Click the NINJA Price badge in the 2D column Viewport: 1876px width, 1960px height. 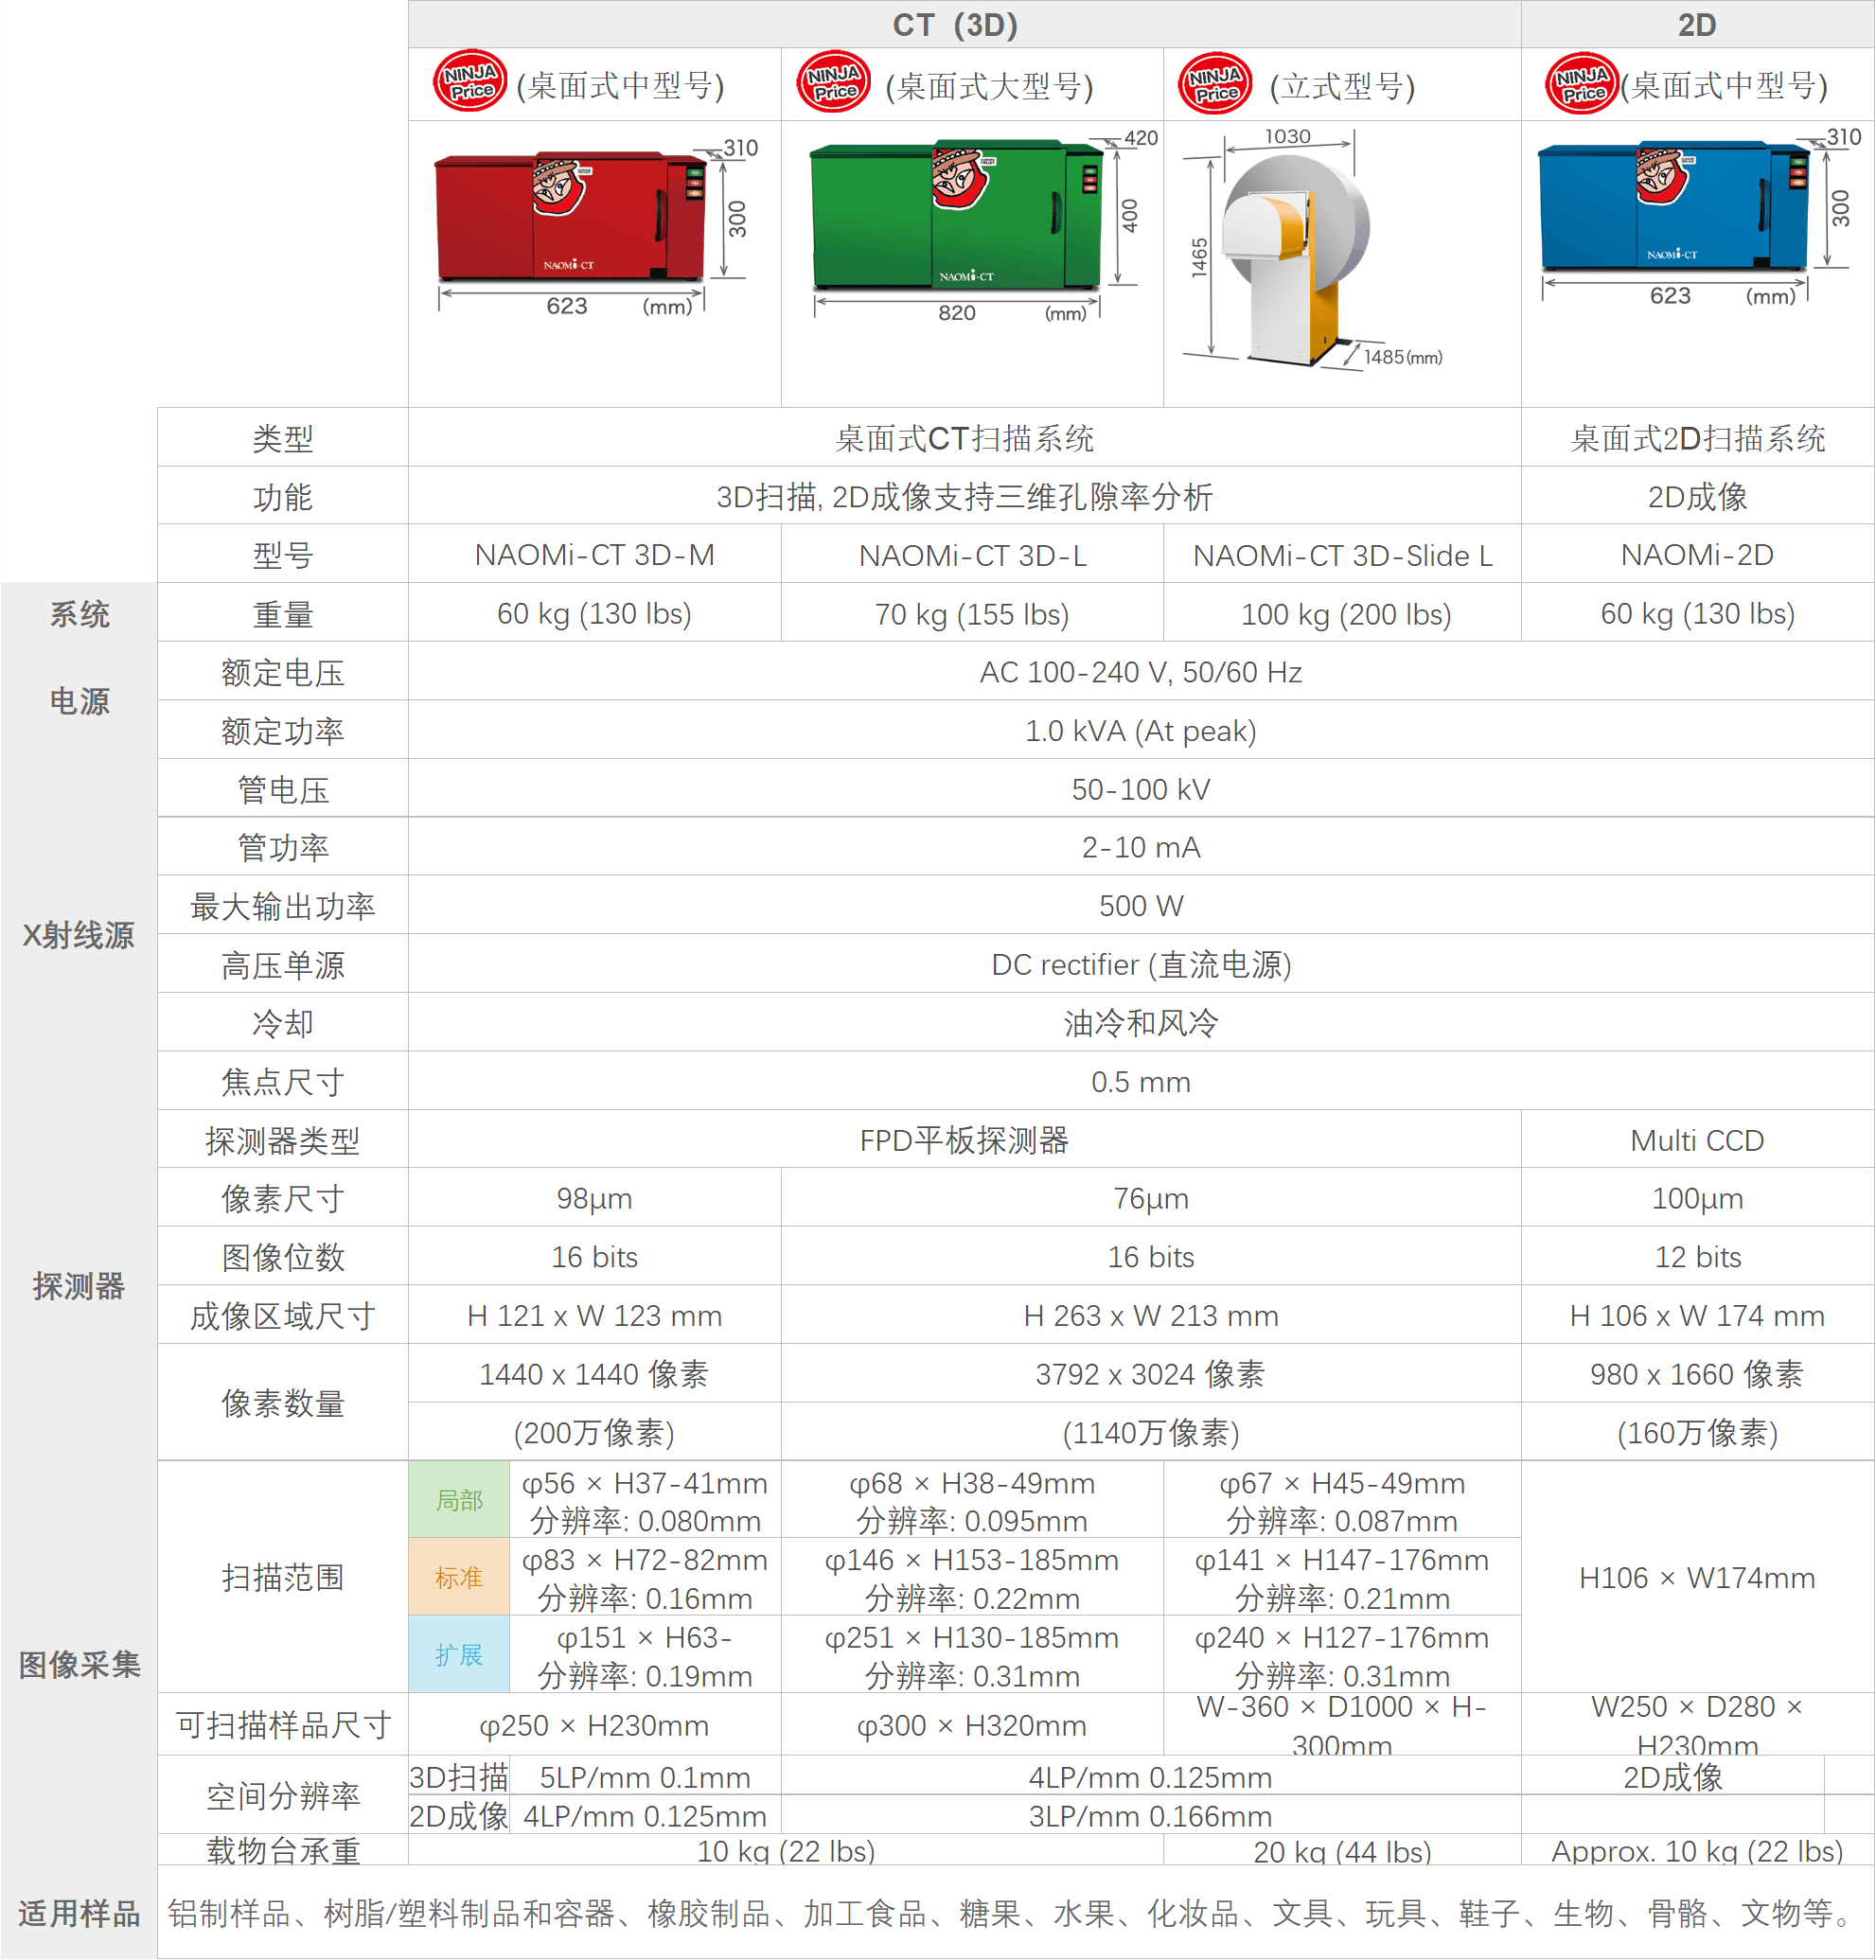click(x=1583, y=83)
